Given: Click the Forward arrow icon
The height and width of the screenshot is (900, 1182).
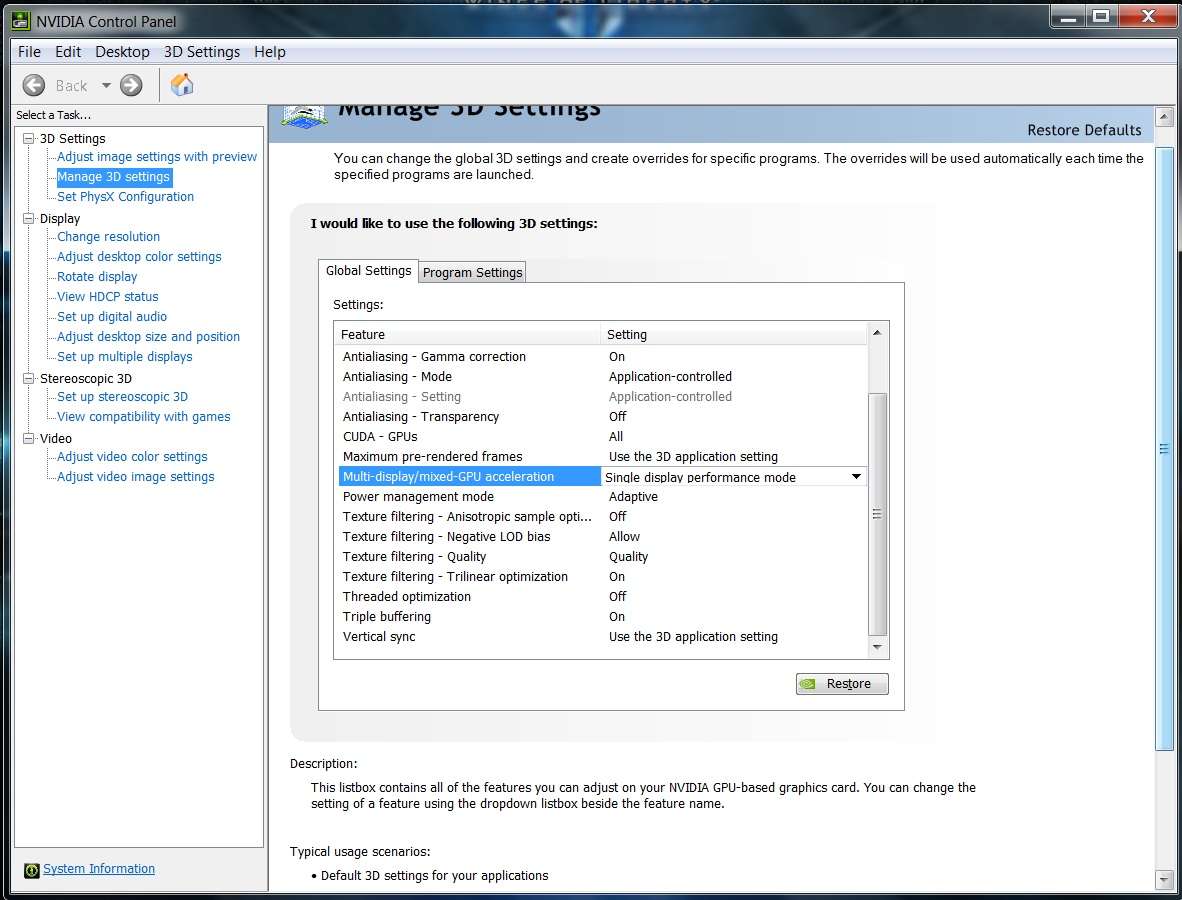Looking at the screenshot, I should pyautogui.click(x=131, y=85).
